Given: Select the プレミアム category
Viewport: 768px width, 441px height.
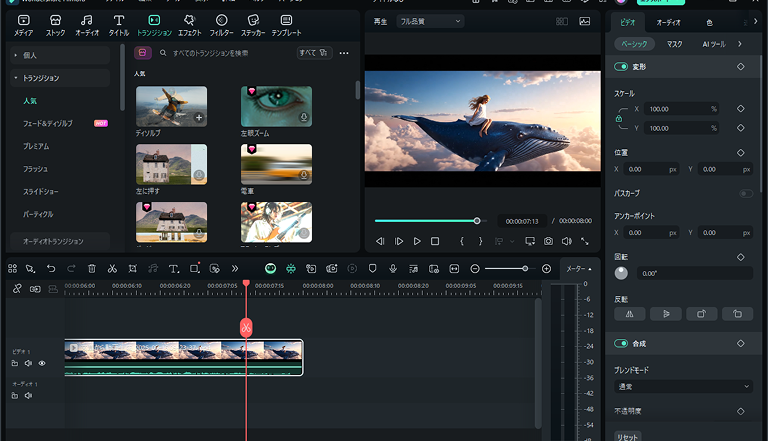Looking at the screenshot, I should tap(36, 146).
